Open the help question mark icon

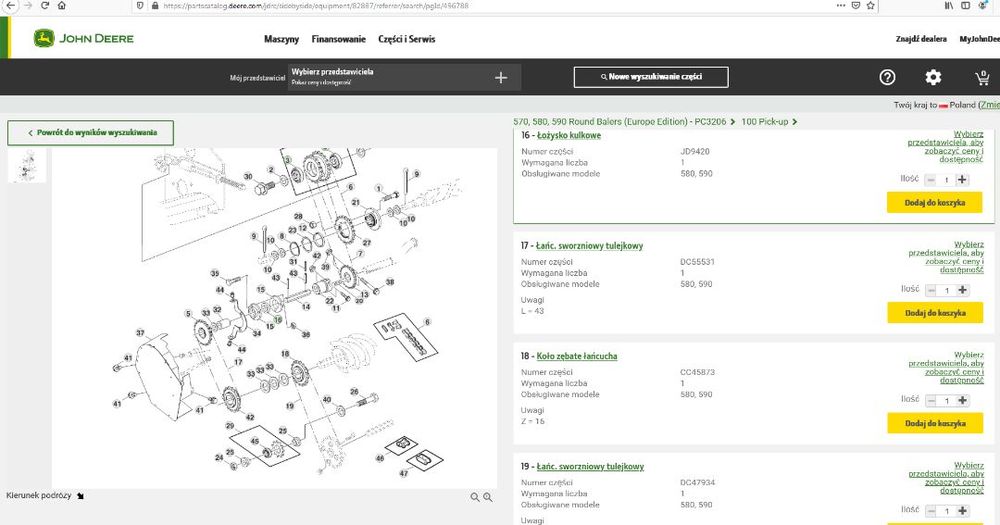[x=887, y=77]
